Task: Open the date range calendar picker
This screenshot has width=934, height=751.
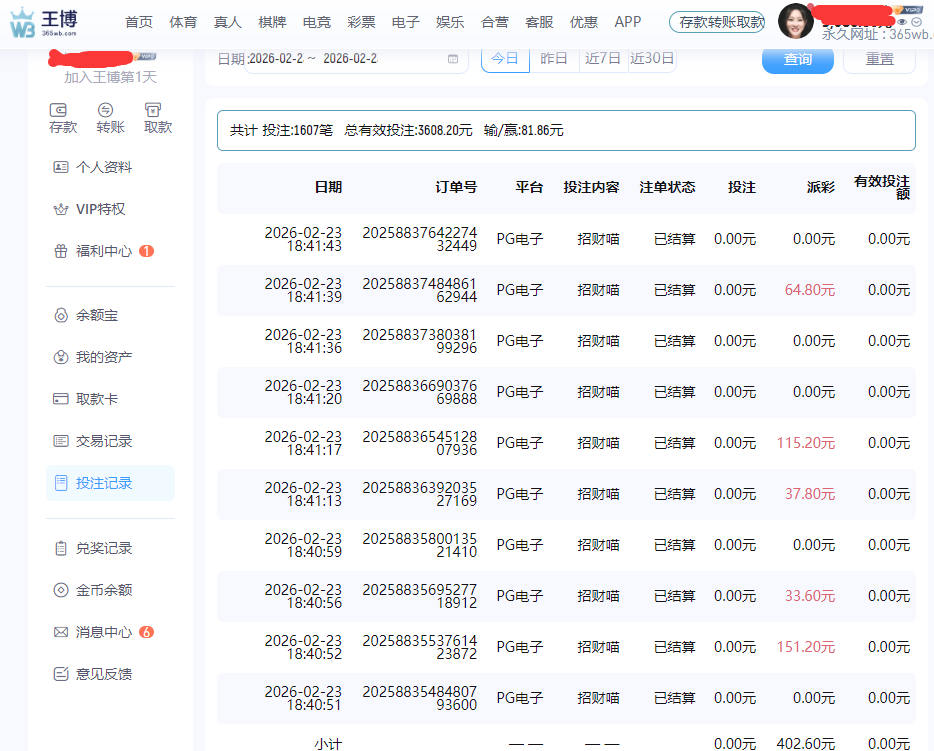Action: pos(455,60)
